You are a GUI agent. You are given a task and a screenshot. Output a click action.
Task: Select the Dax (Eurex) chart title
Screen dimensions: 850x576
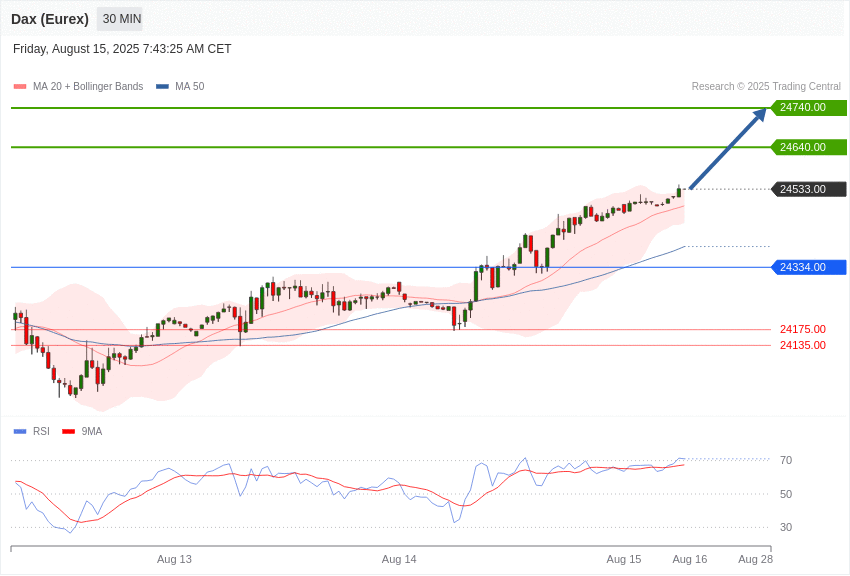point(50,19)
